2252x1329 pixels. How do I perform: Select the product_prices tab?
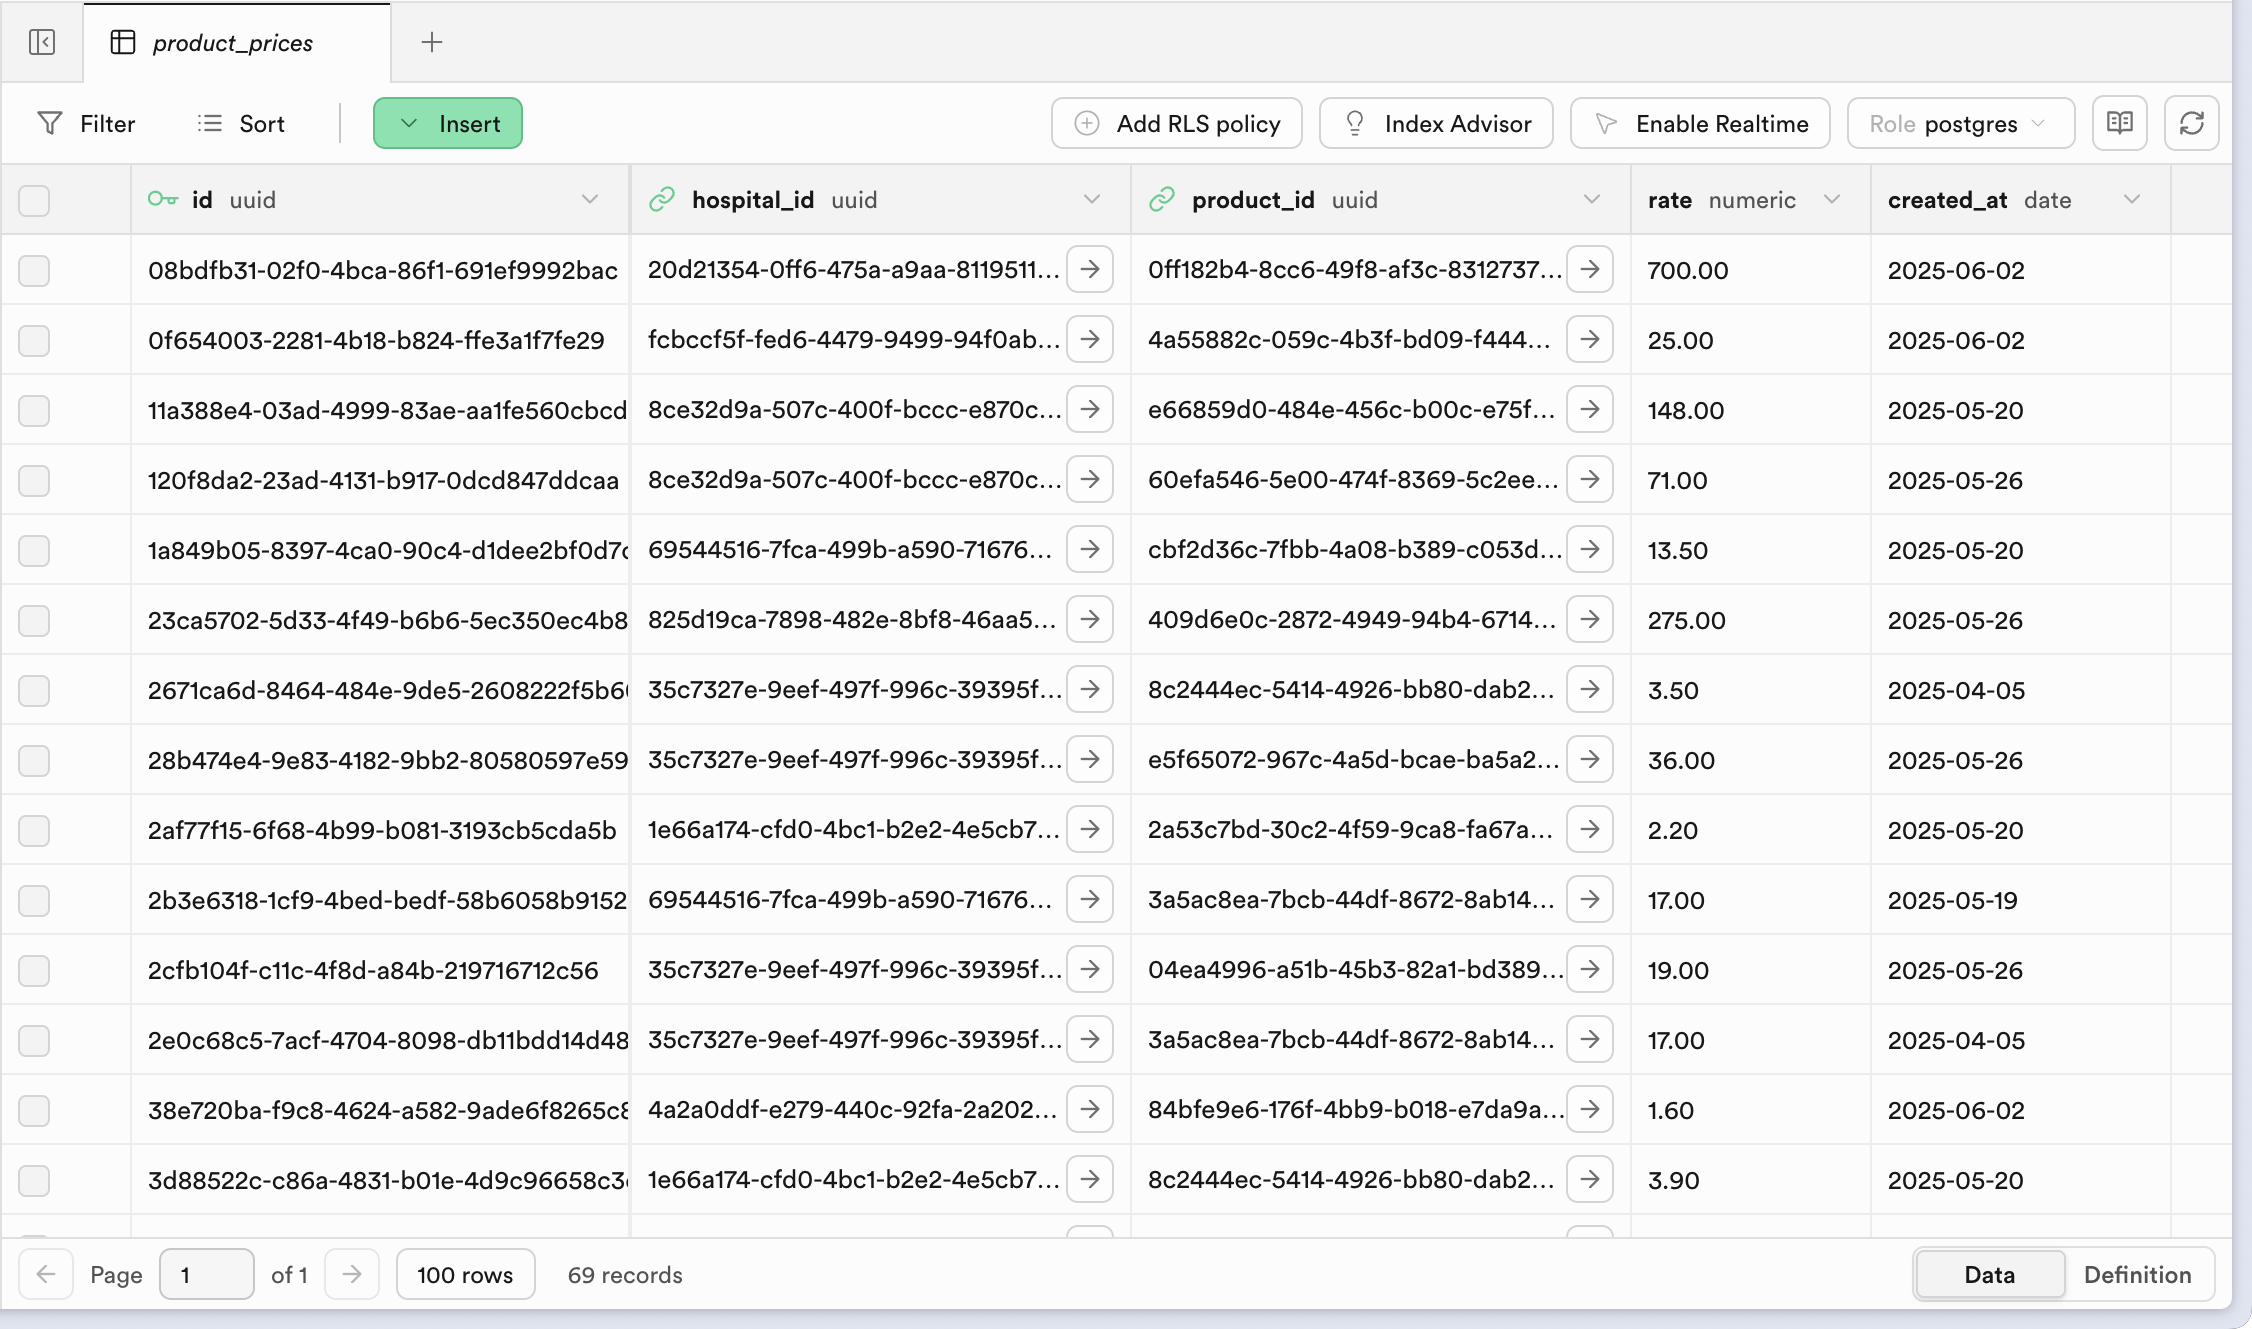[x=233, y=42]
